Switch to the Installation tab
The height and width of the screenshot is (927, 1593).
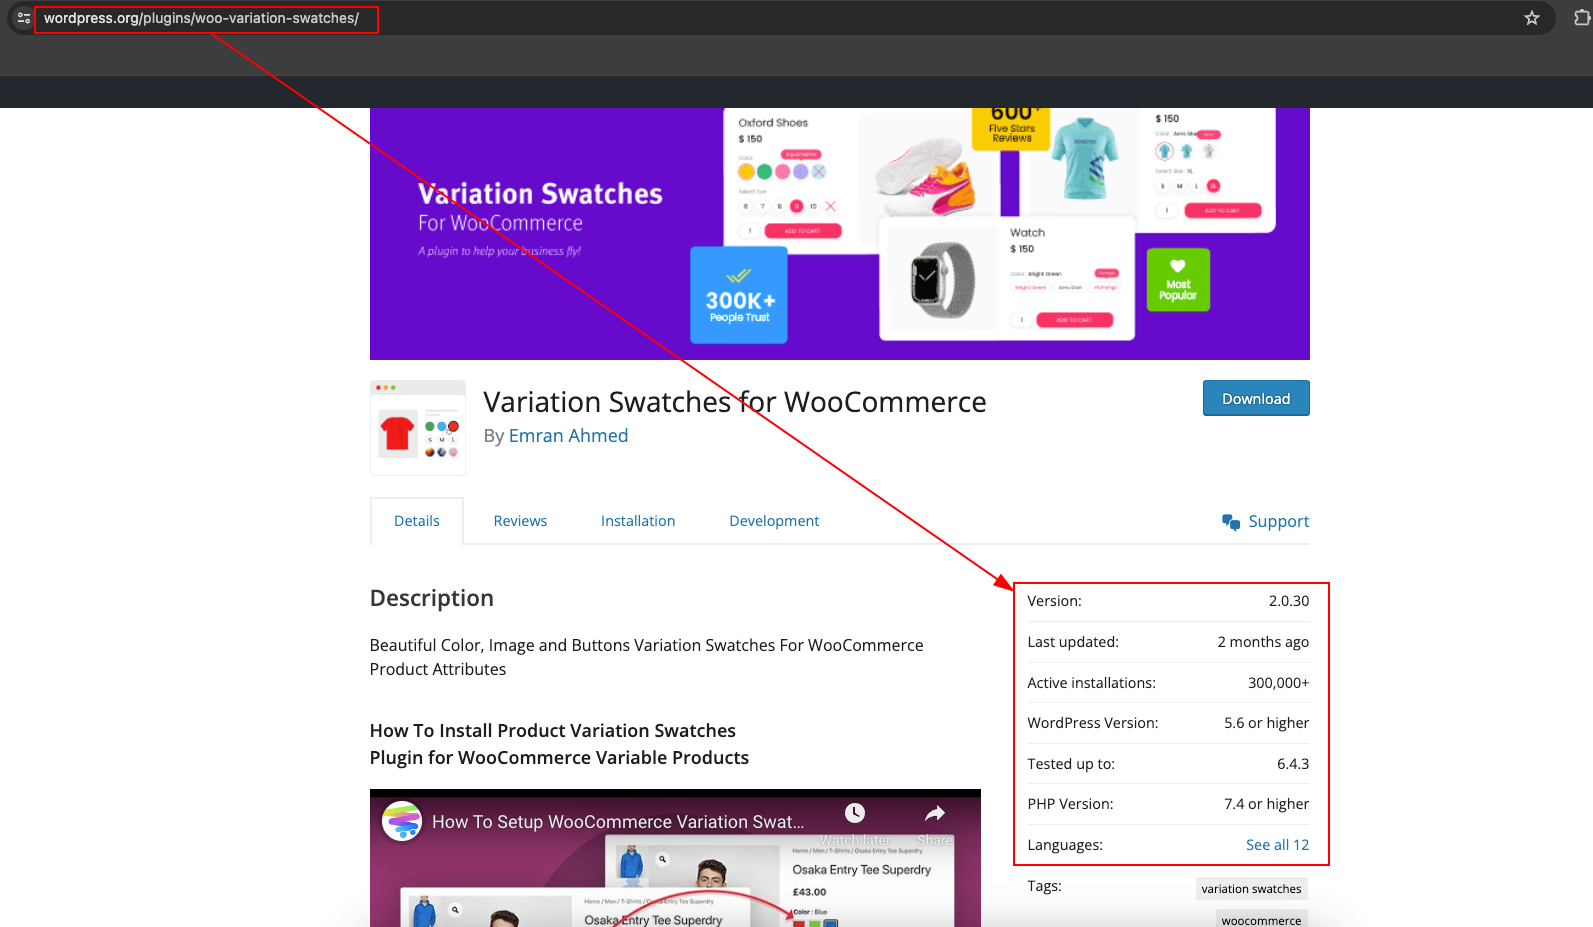coord(638,521)
